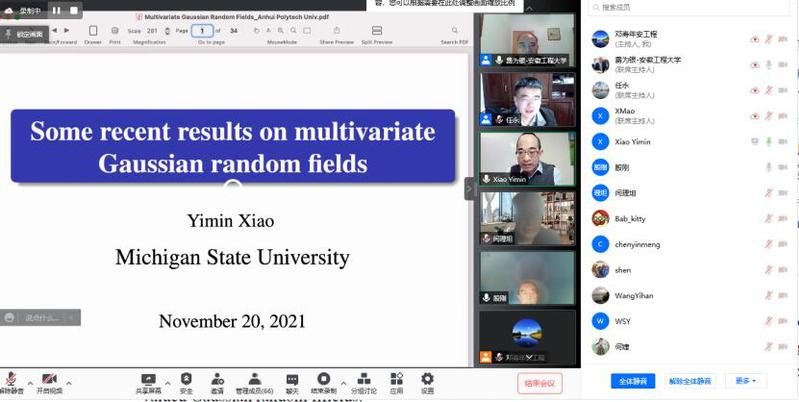Open the Invite participants icon
799x402 pixels.
[x=217, y=383]
